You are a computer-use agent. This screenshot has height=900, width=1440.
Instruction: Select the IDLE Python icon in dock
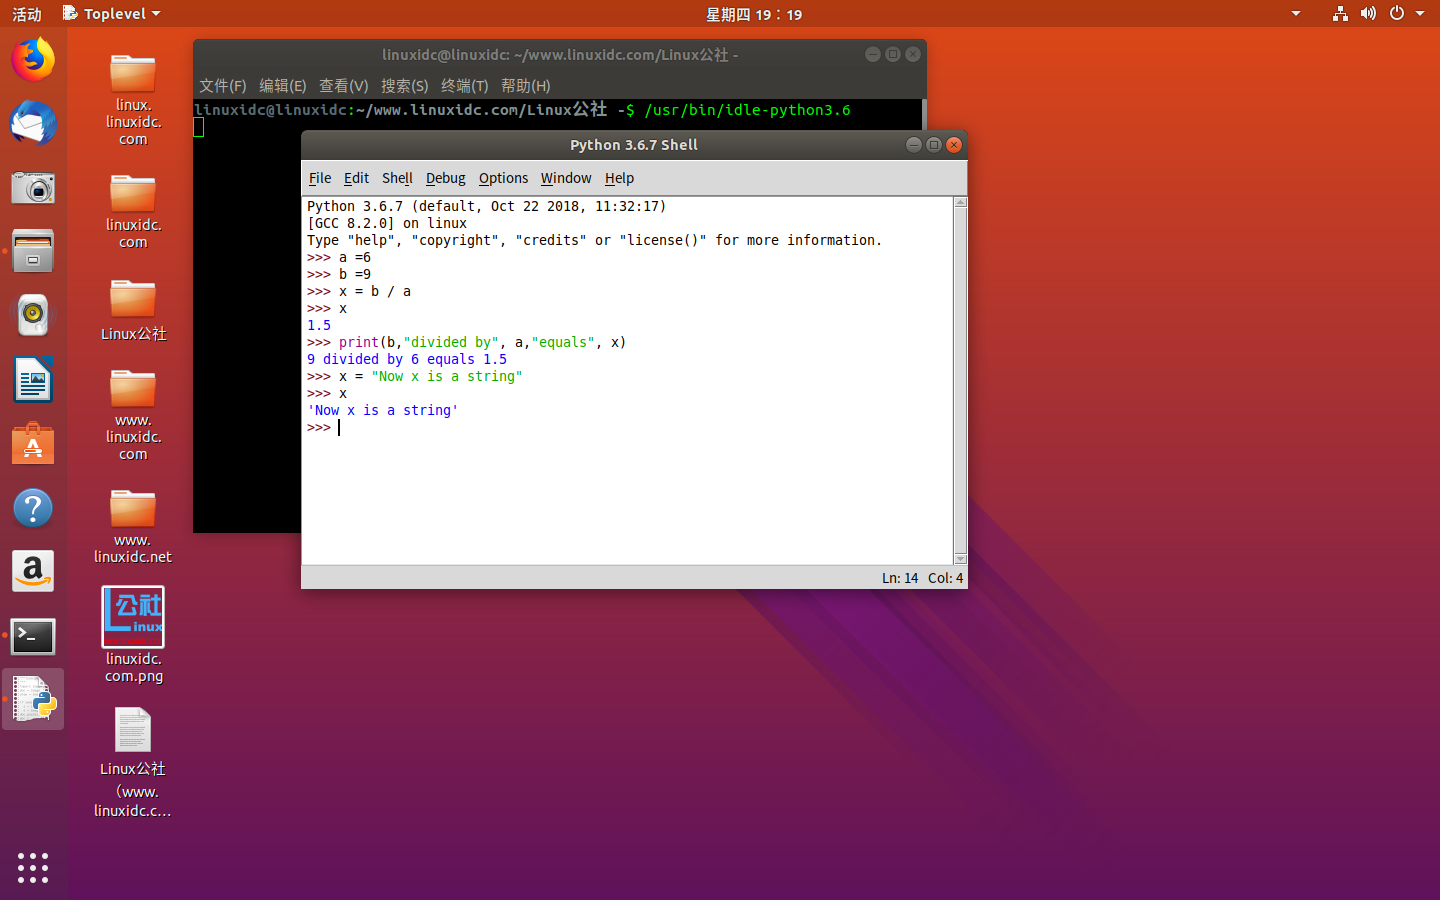tap(33, 699)
